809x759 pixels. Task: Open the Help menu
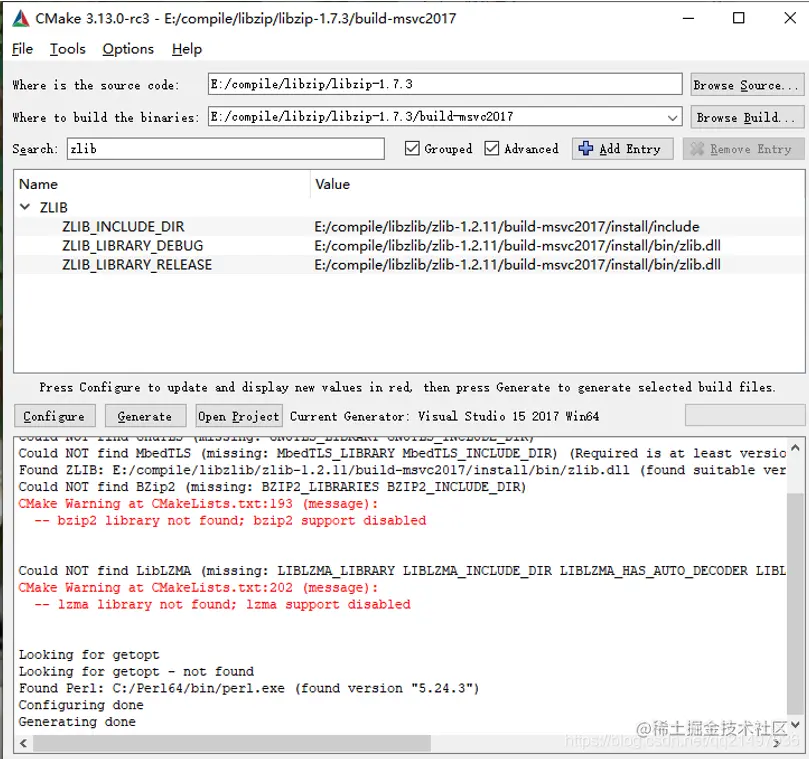pyautogui.click(x=187, y=49)
